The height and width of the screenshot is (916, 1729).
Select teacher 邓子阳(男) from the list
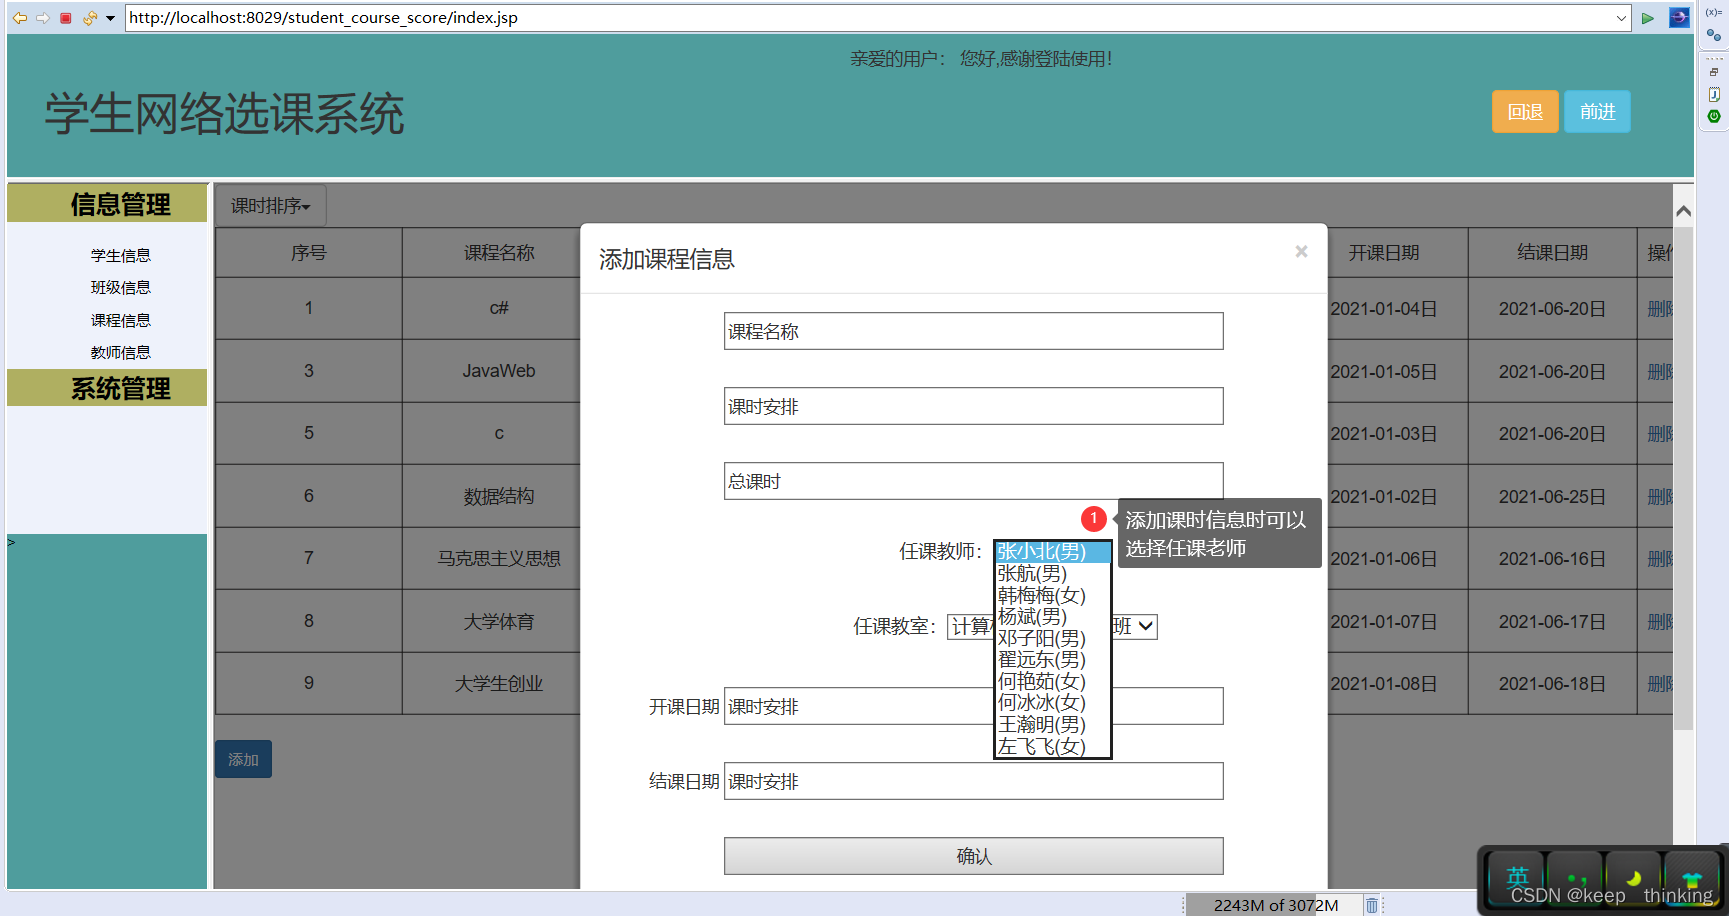pyautogui.click(x=1052, y=638)
